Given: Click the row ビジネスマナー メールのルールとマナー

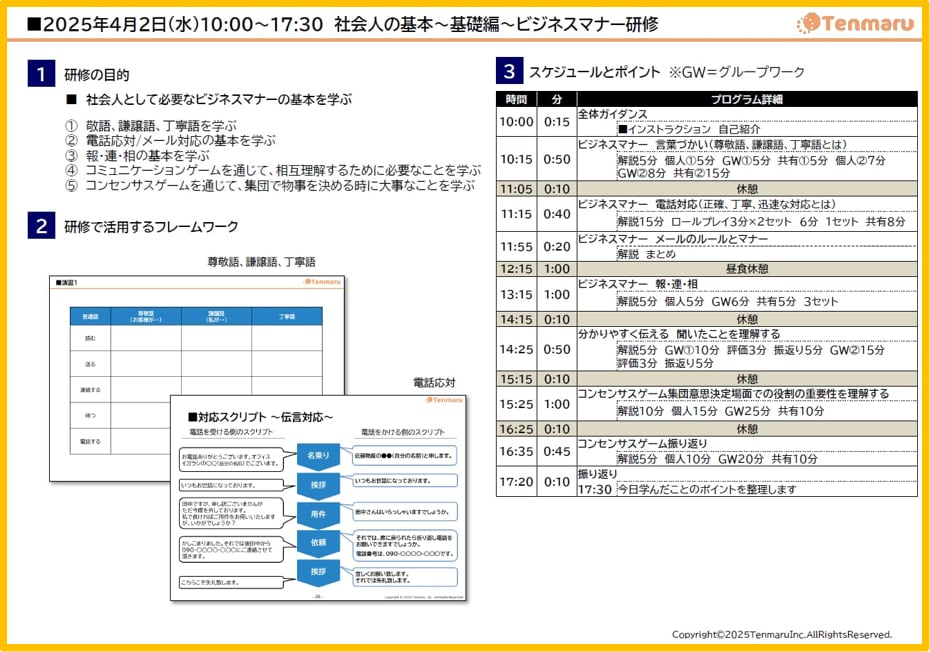Looking at the screenshot, I should 673,238.
